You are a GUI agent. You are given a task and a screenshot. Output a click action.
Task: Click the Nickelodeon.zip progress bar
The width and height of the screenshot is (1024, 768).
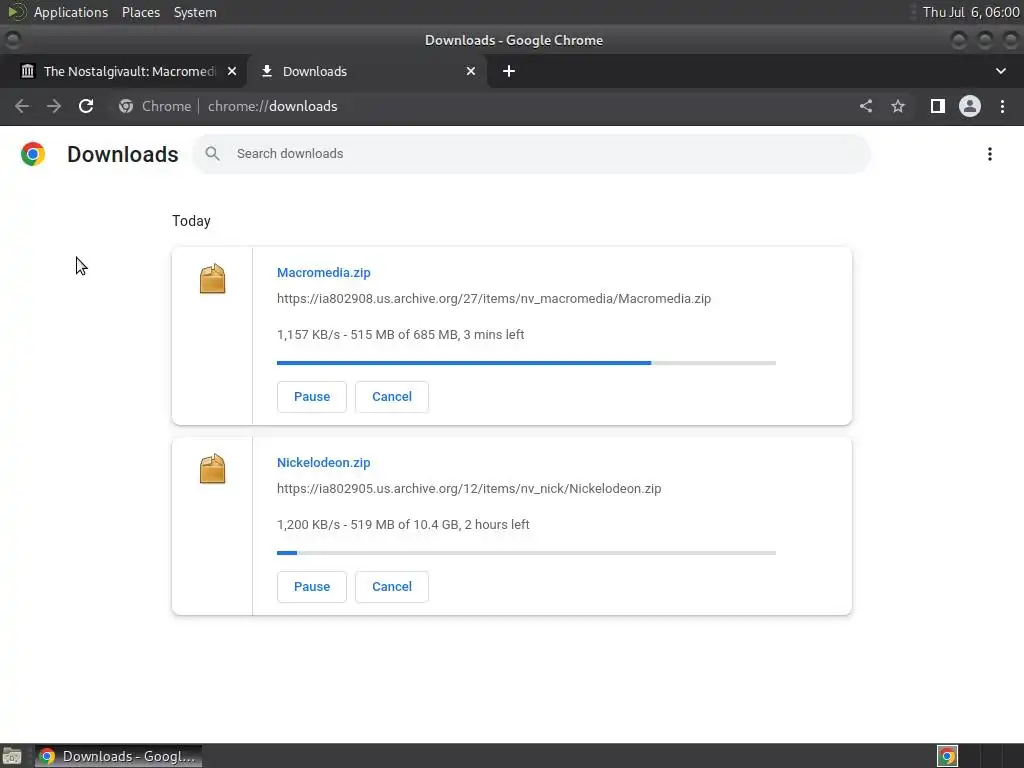click(526, 552)
